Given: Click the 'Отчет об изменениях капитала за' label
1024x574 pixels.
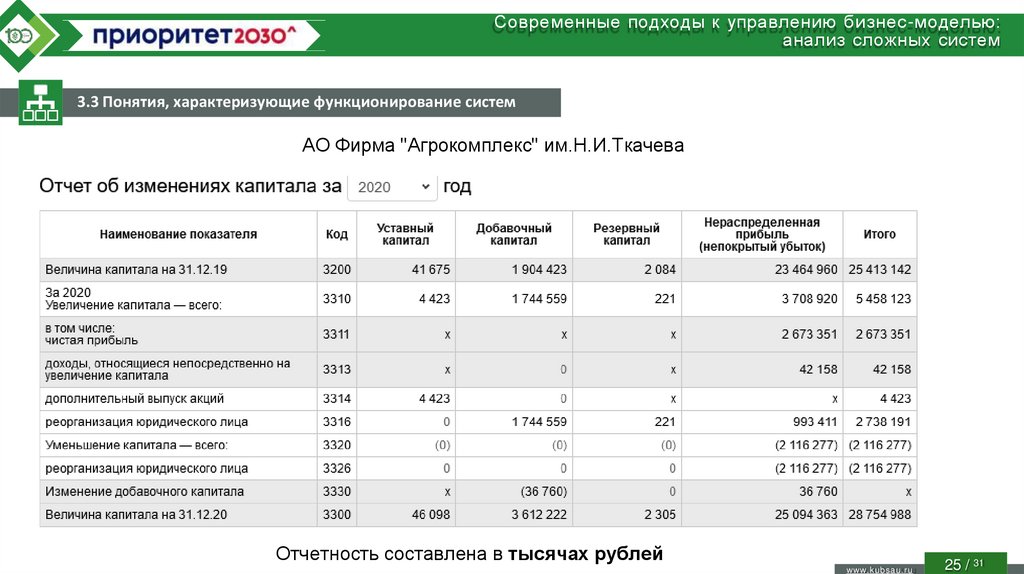Looking at the screenshot, I should pos(190,186).
